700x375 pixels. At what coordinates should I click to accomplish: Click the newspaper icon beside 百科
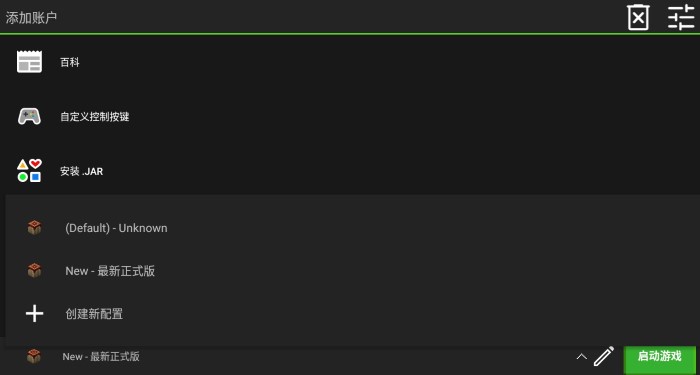[29, 62]
